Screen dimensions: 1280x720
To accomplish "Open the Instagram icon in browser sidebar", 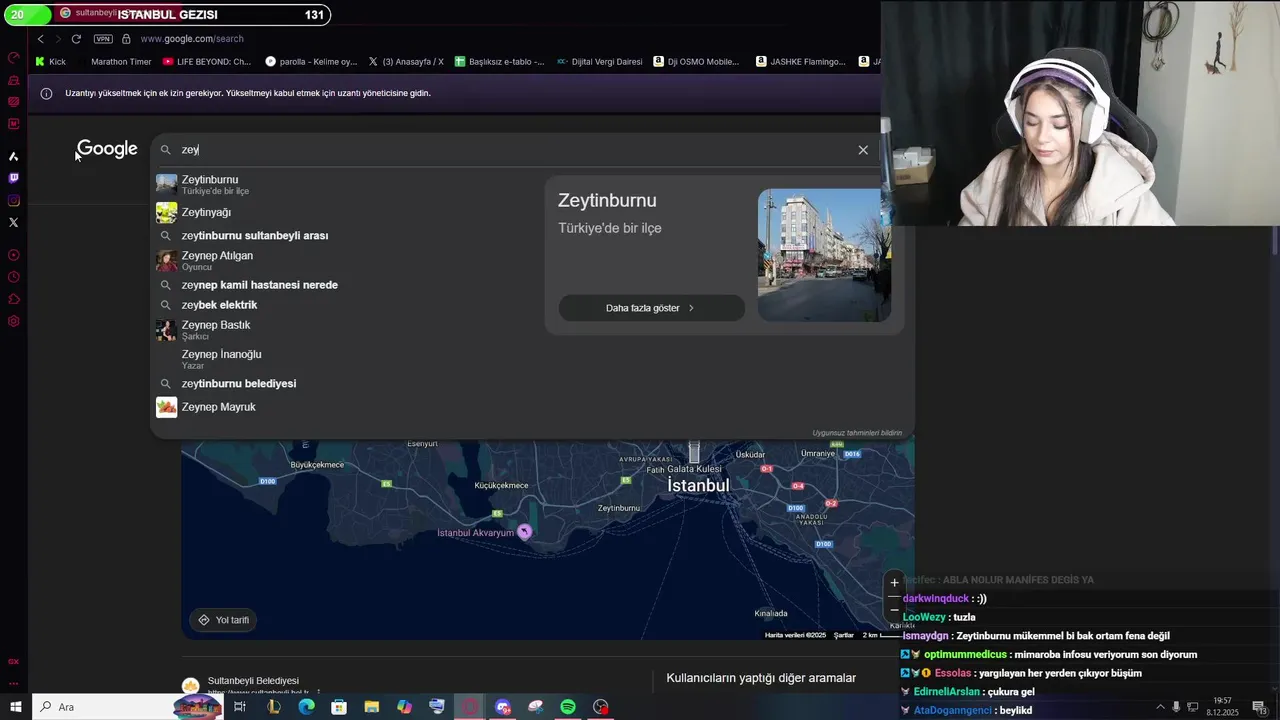I will pyautogui.click(x=13, y=200).
